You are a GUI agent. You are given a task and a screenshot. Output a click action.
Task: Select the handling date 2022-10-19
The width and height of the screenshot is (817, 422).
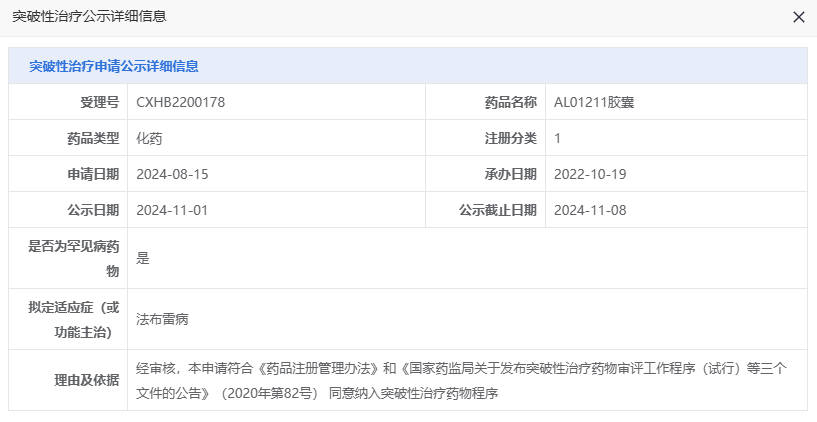pyautogui.click(x=590, y=174)
